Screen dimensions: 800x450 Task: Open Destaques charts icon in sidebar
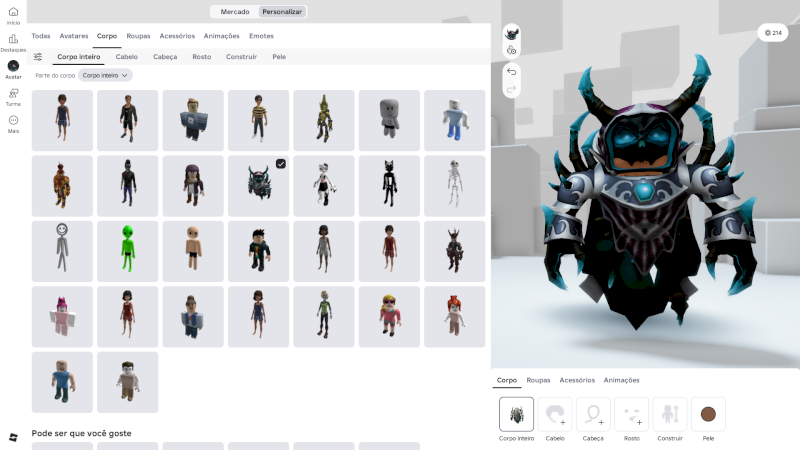pyautogui.click(x=13, y=39)
